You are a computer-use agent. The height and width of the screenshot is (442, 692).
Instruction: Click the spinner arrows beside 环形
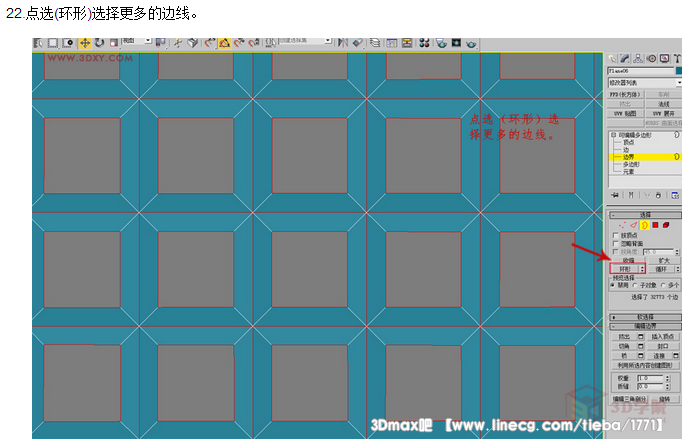click(643, 269)
